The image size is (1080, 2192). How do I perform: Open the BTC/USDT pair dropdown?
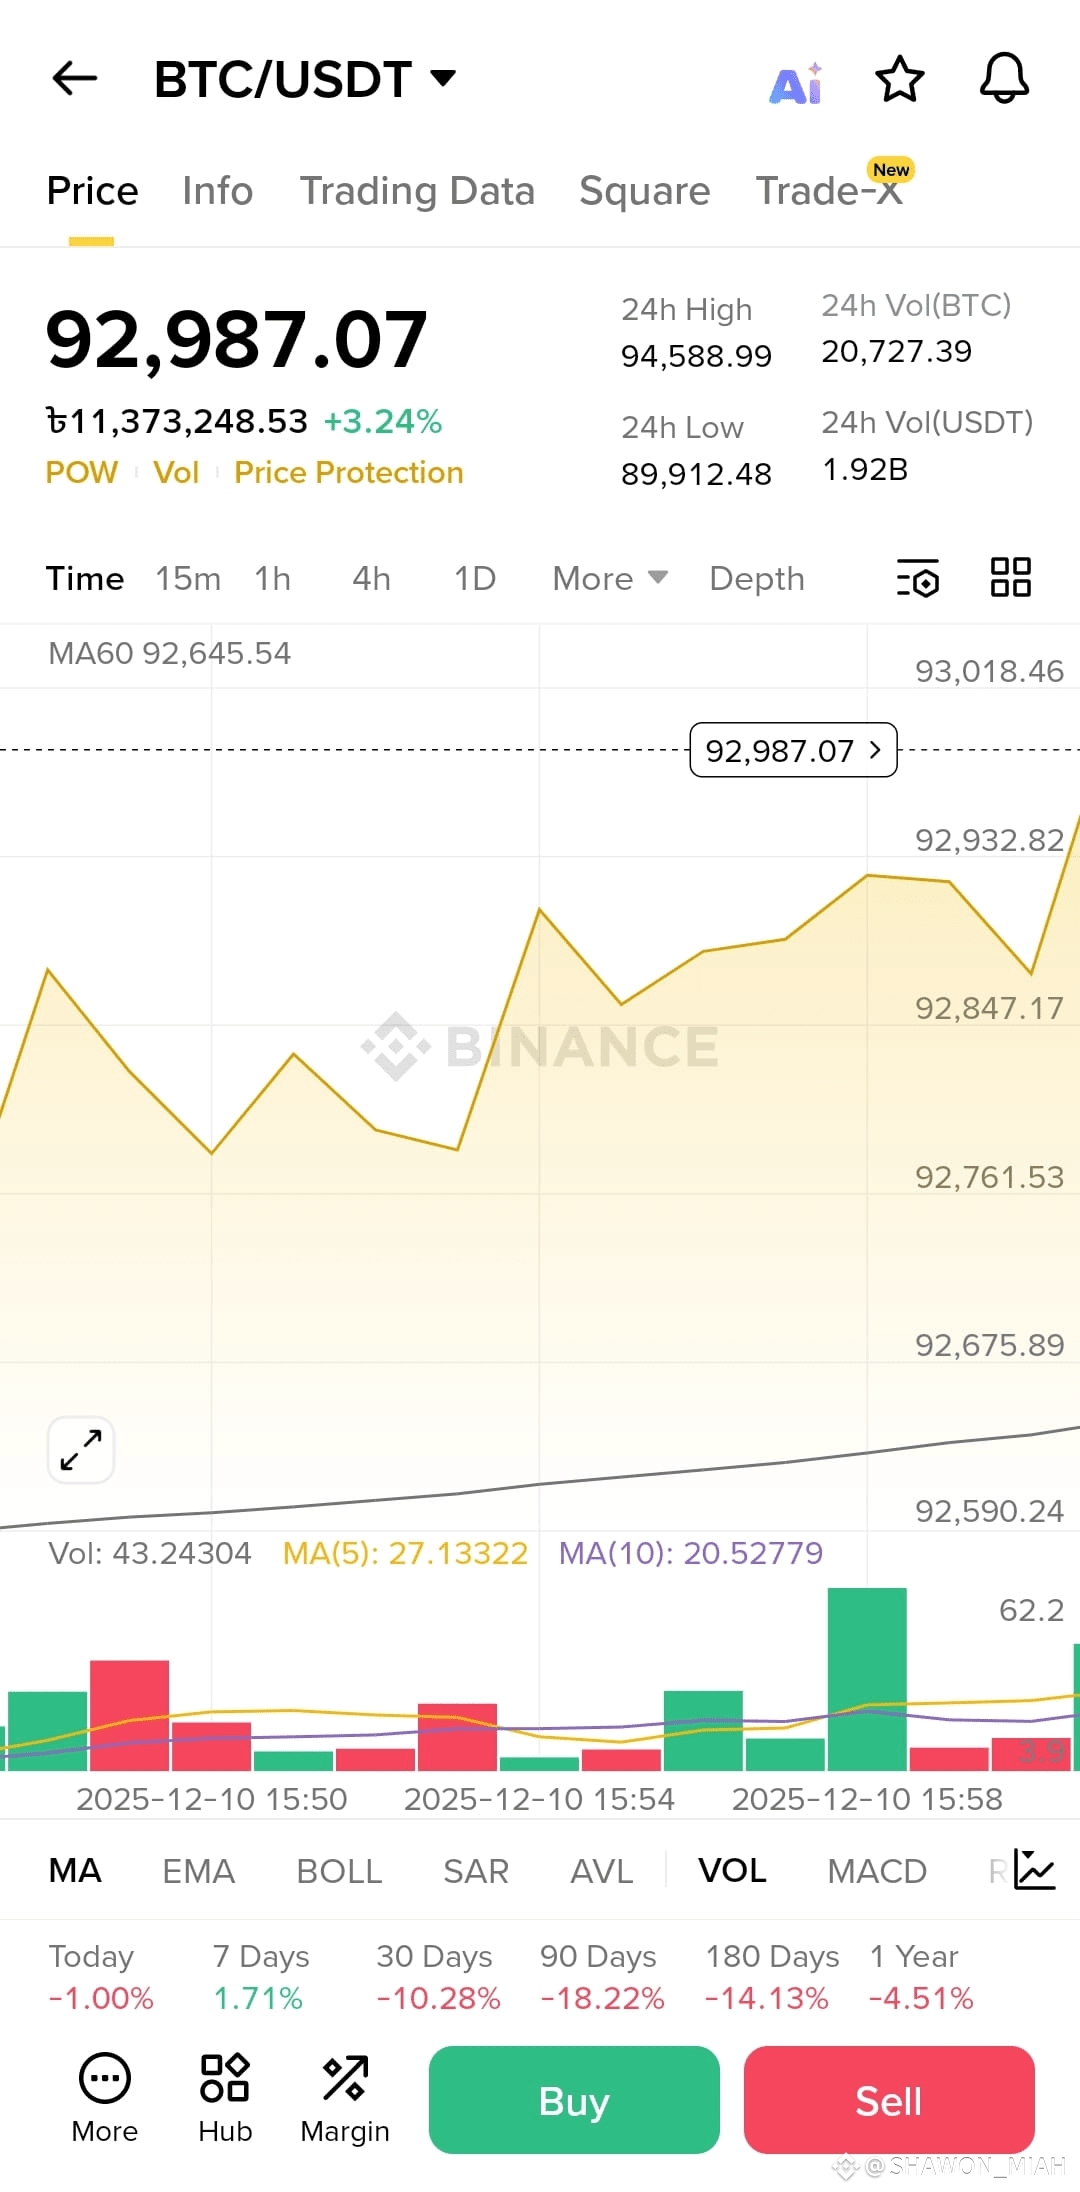[305, 79]
